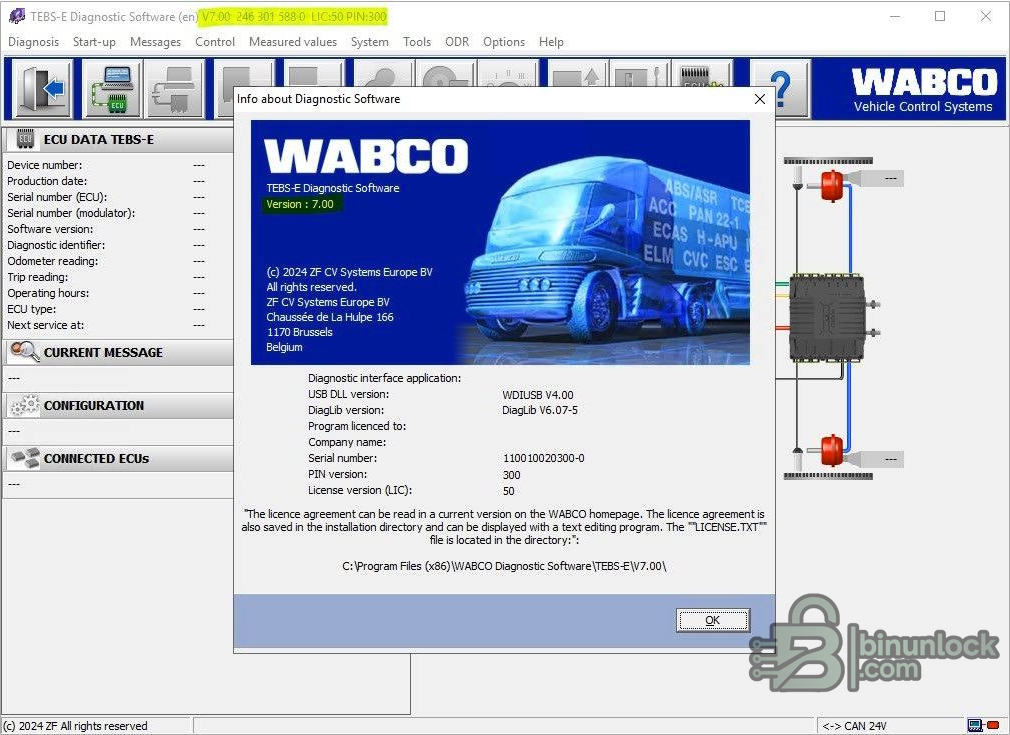The width and height of the screenshot is (1010, 735).
Task: Click the chips icon beside CONNECTED ECUs
Action: coord(25,458)
